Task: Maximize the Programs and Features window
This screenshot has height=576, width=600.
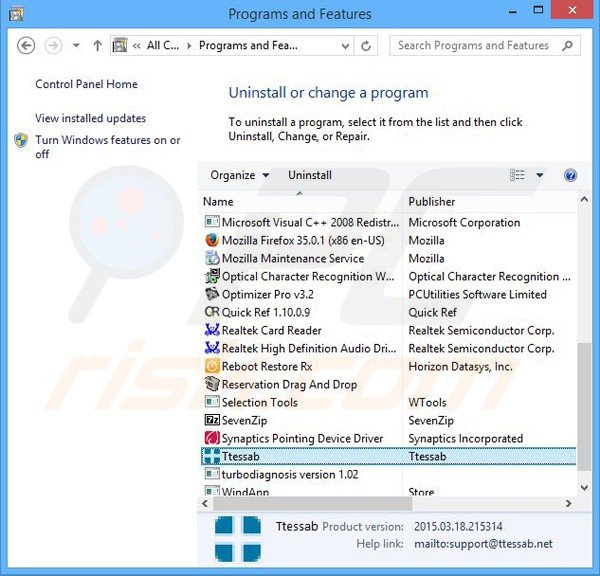Action: 538,10
